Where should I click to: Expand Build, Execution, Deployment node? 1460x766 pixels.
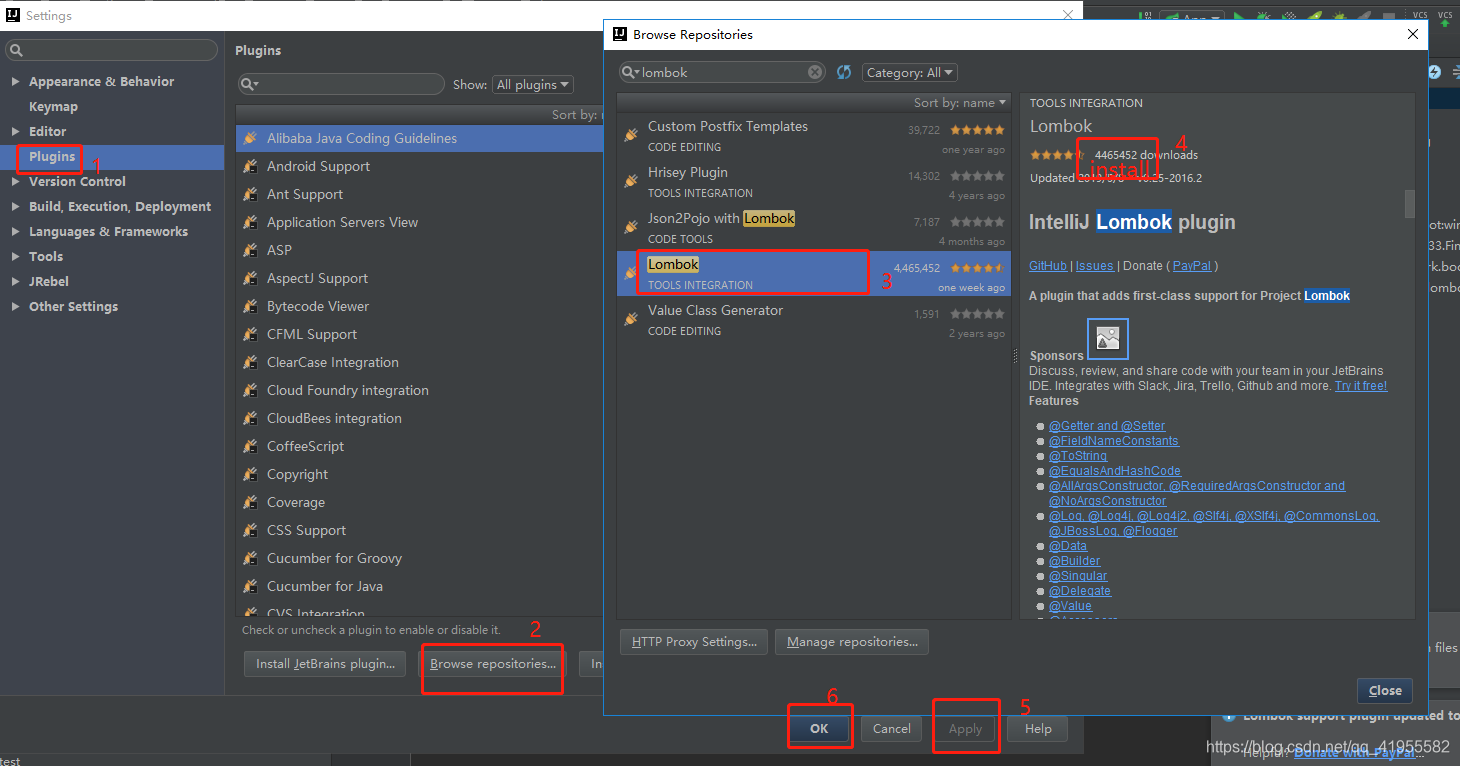tap(15, 207)
